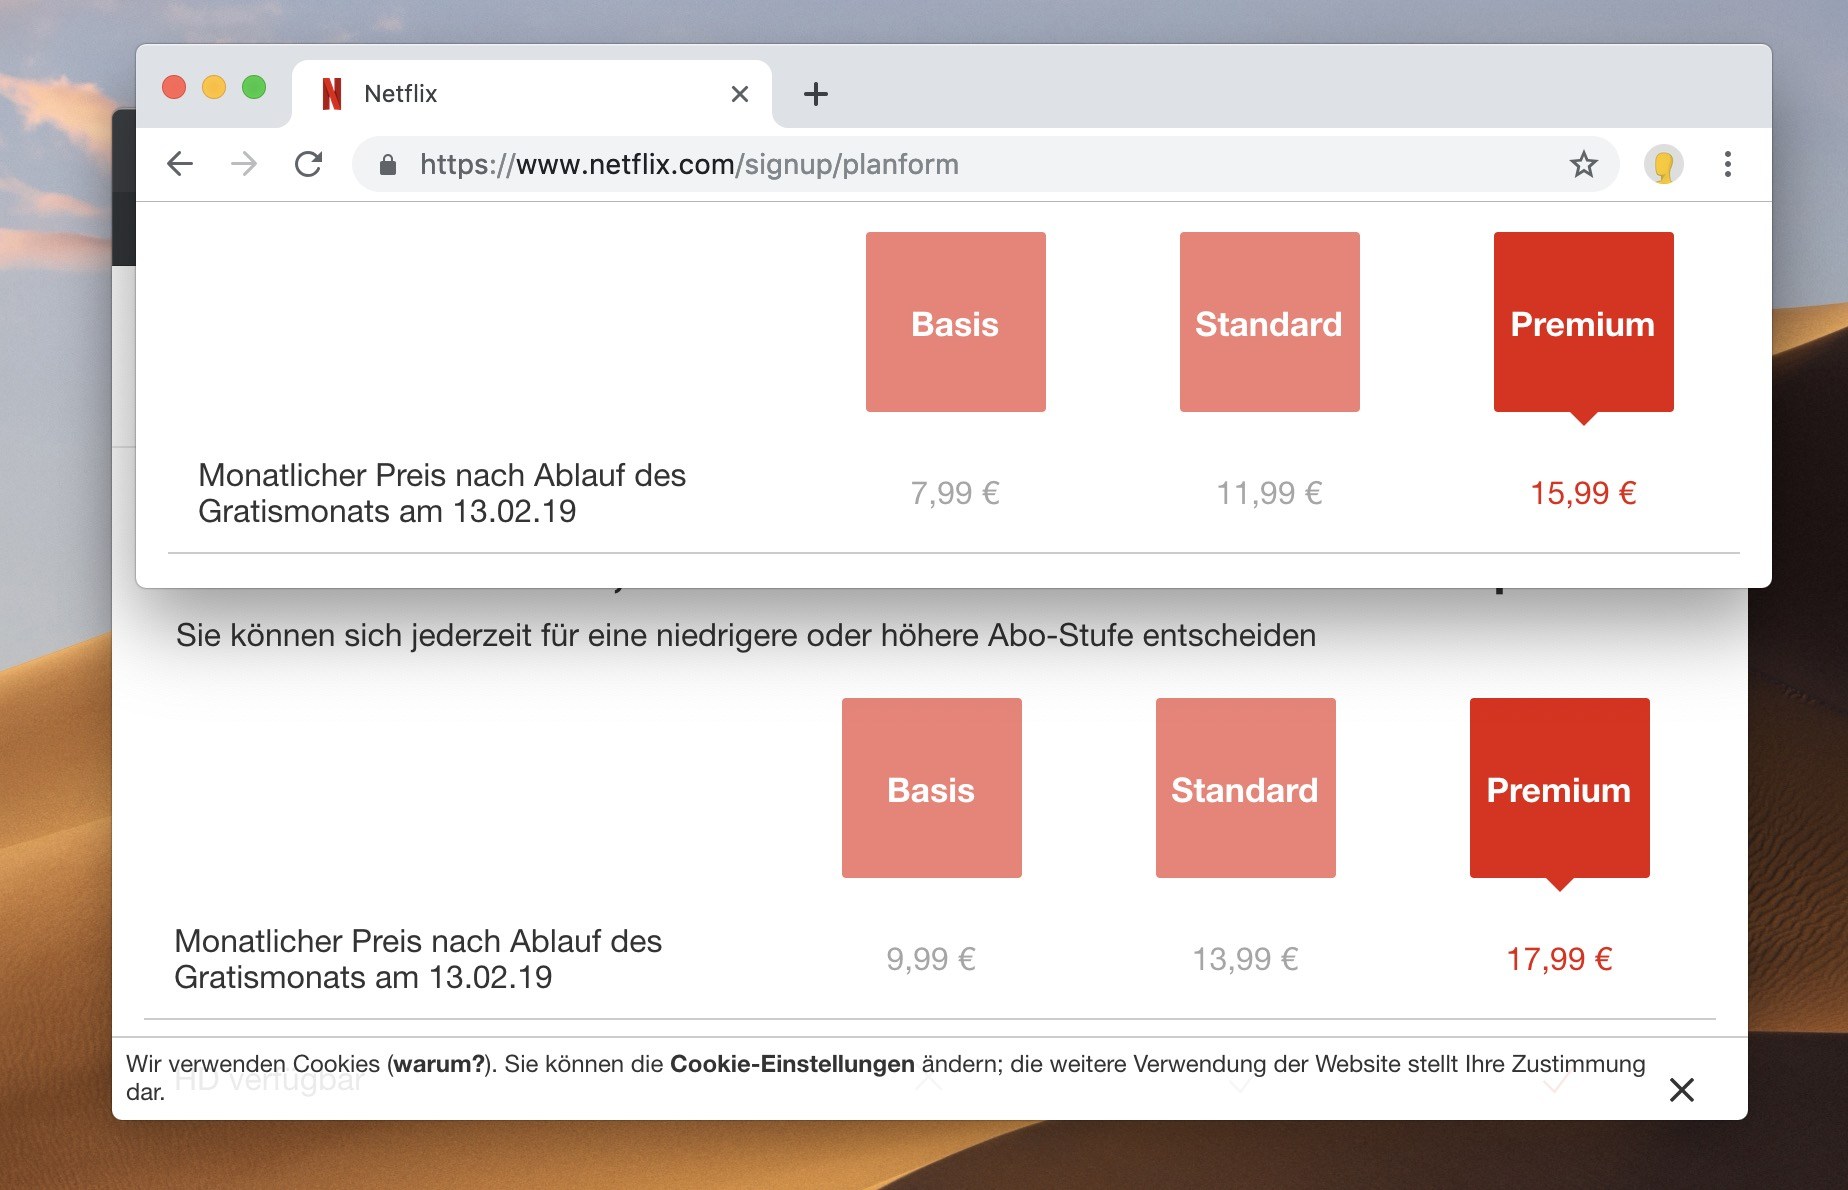Open the Cookie-Einstellungen link
1848x1190 pixels.
point(792,1064)
